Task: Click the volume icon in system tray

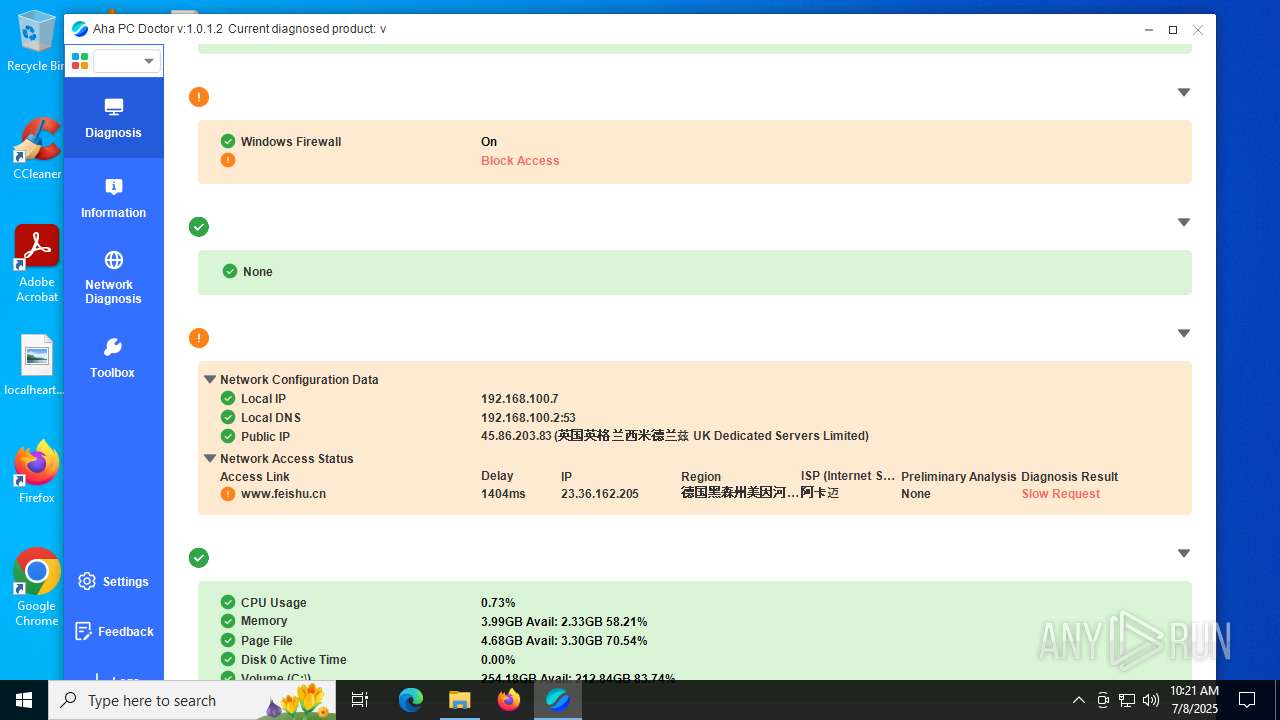Action: tap(1150, 700)
